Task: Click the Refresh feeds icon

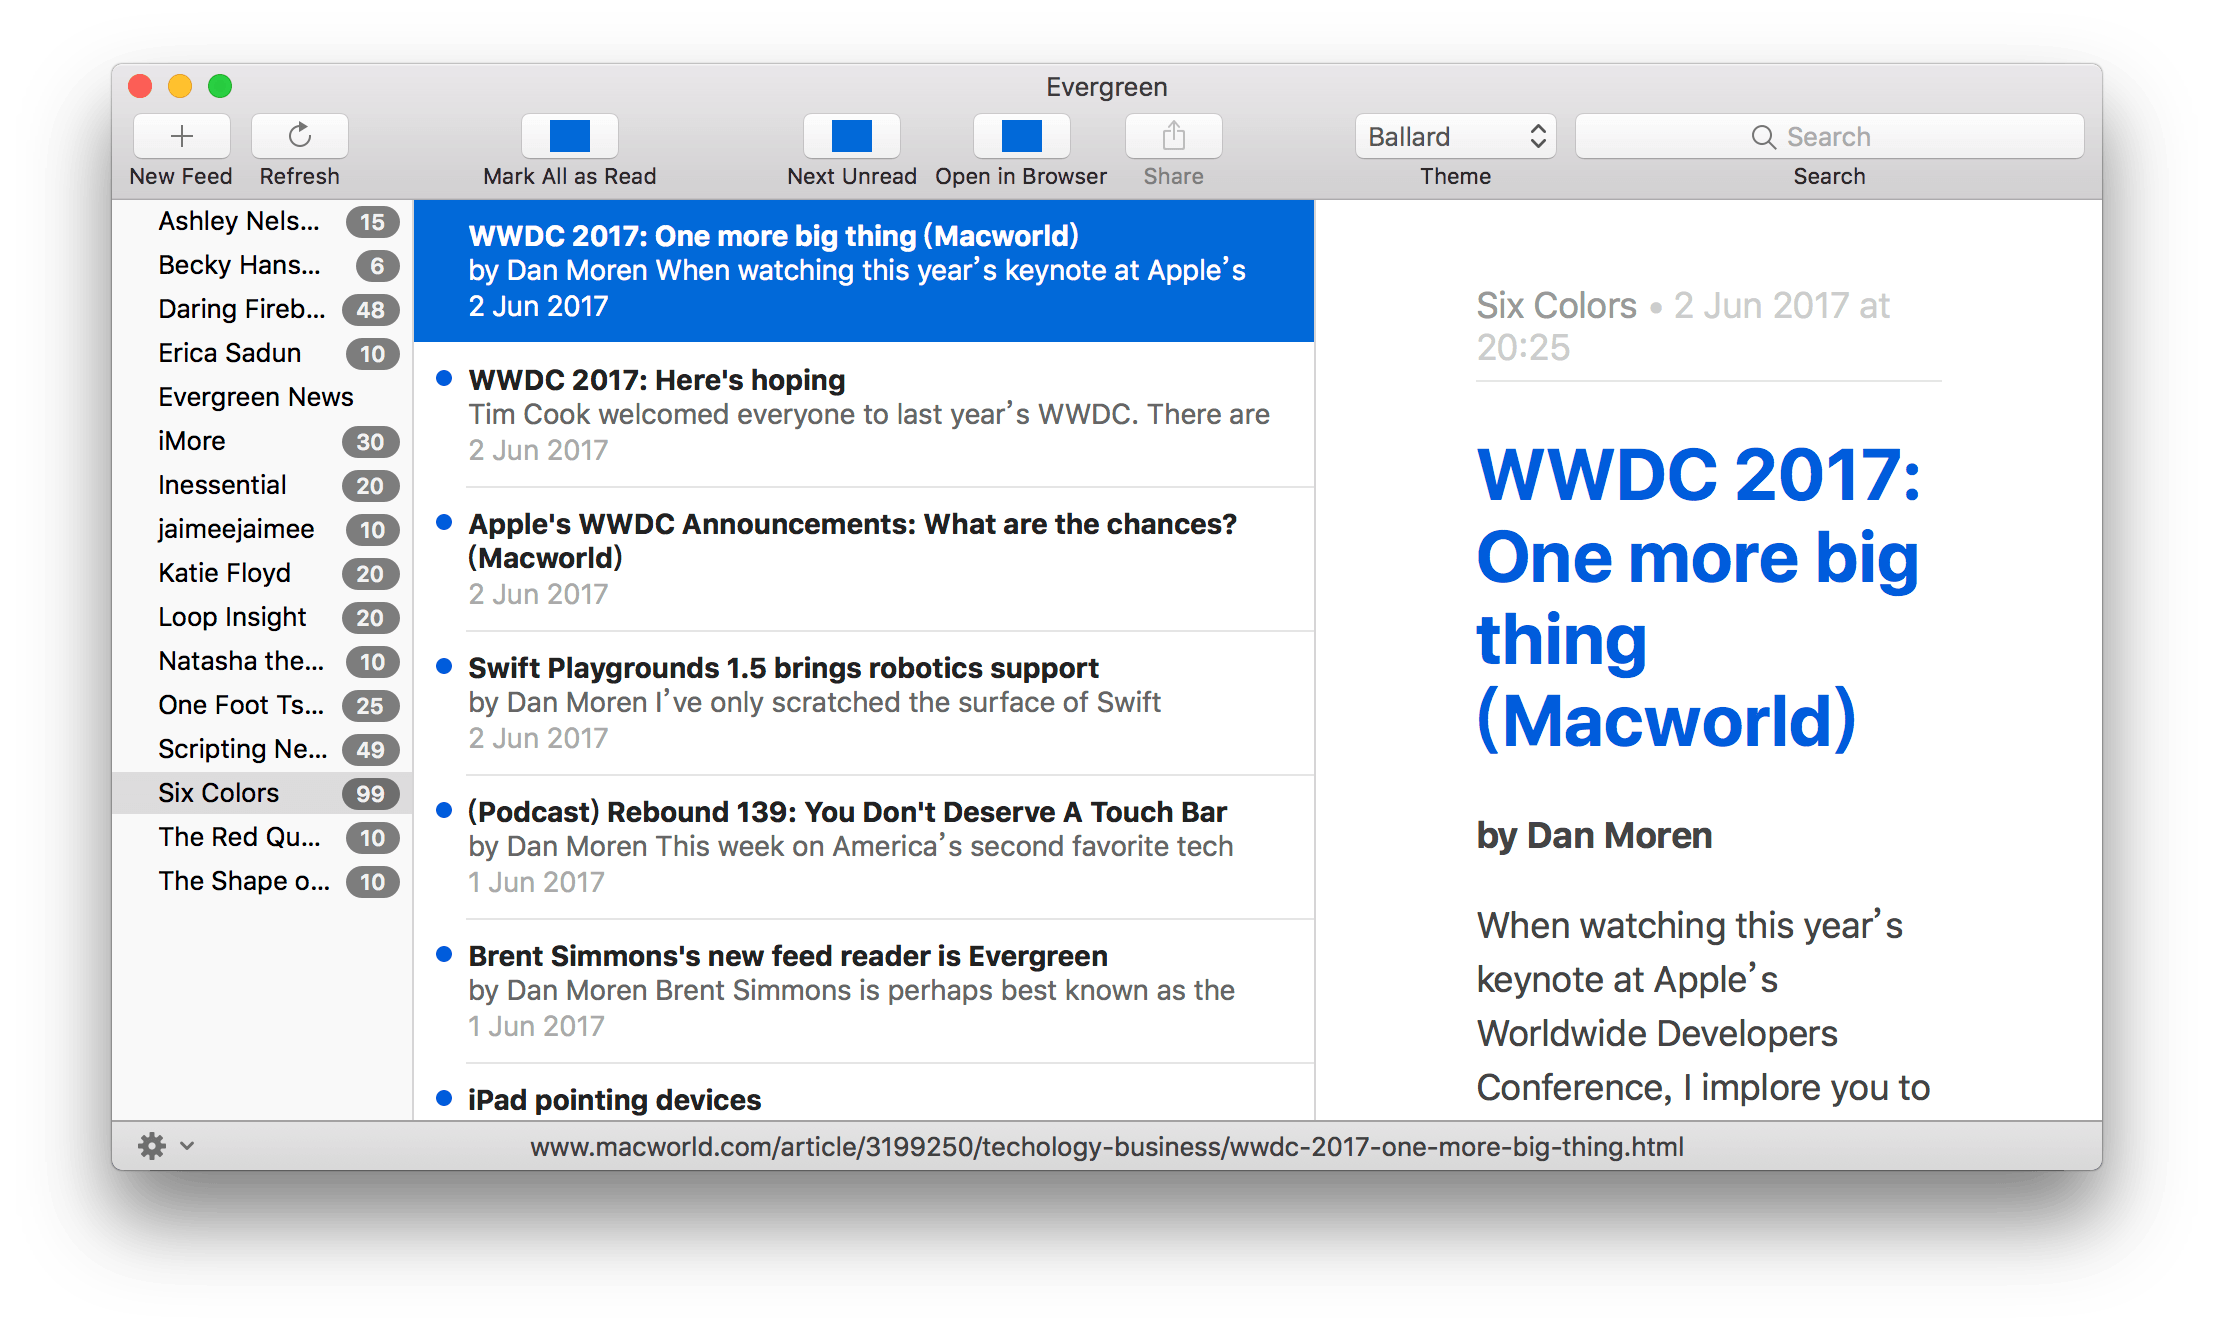Action: (x=300, y=136)
